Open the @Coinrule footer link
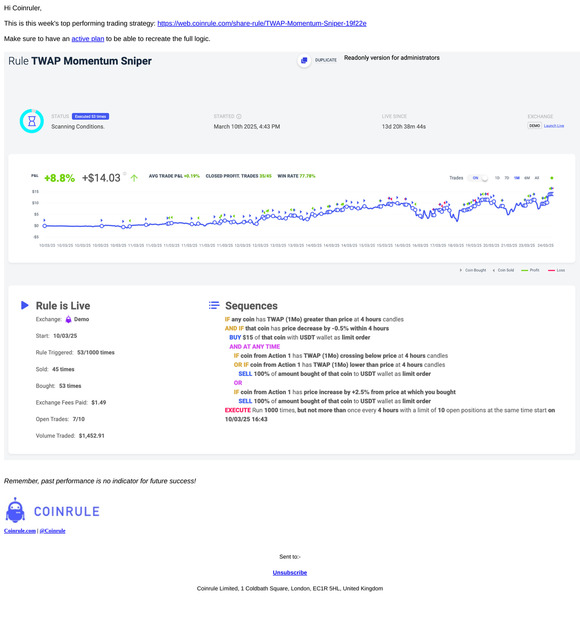 click(52, 531)
